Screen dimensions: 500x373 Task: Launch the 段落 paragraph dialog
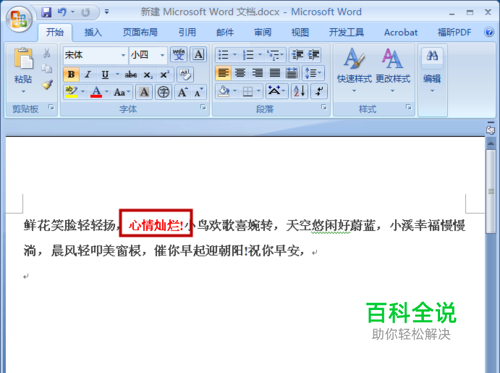324,107
